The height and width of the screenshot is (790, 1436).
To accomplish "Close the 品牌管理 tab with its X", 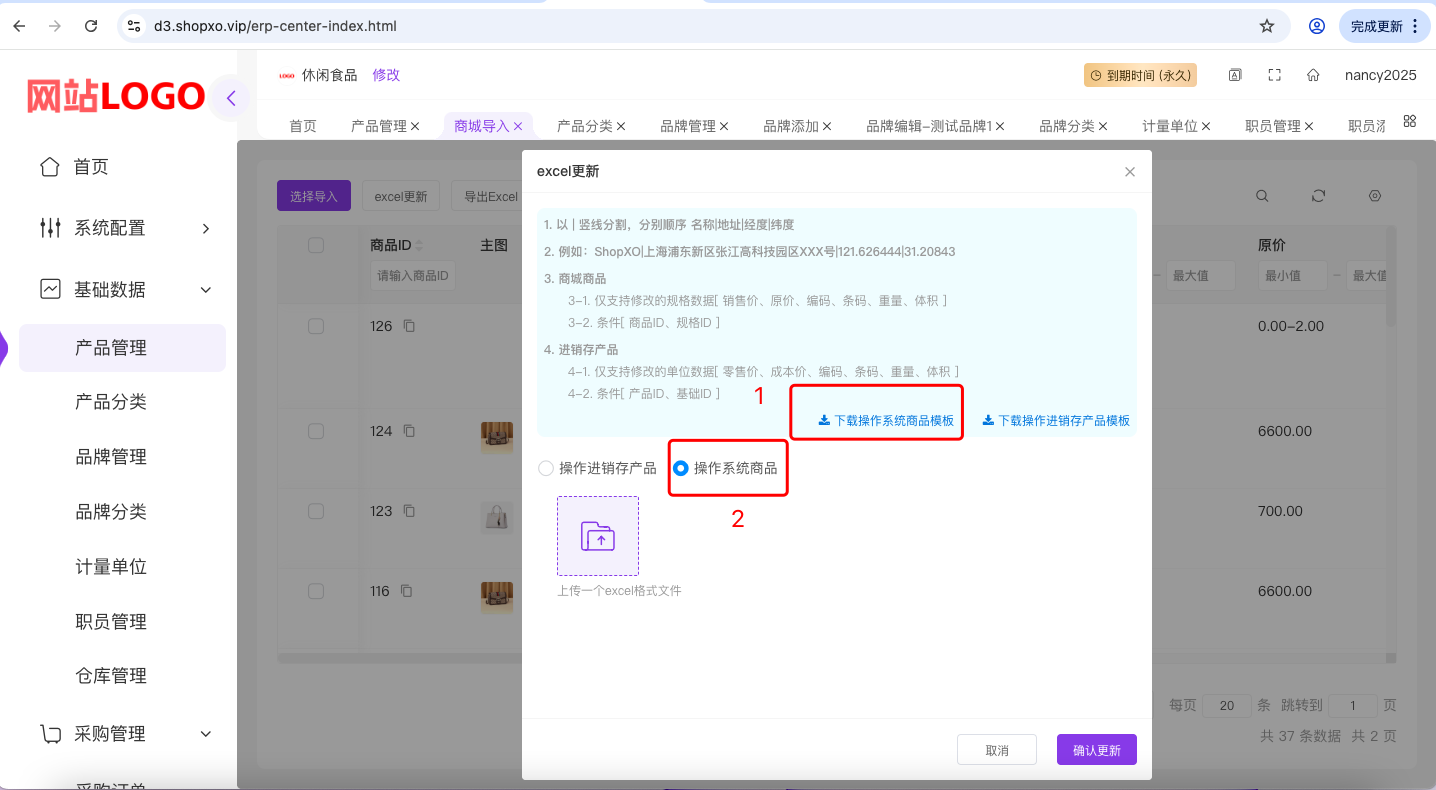I will point(724,126).
